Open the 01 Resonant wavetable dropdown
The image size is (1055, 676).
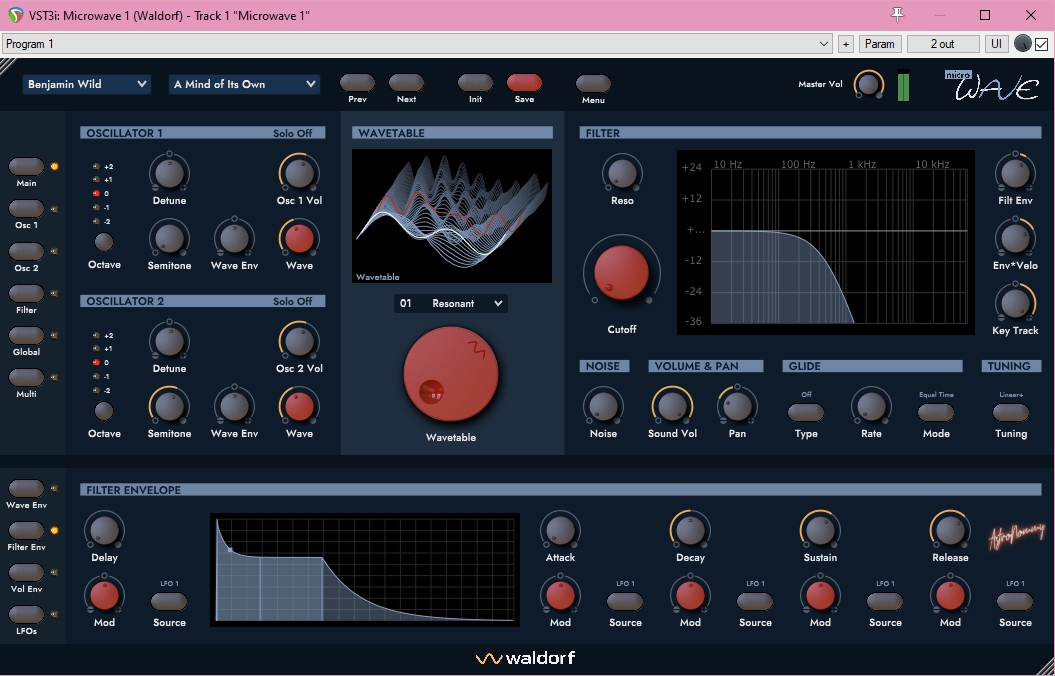pos(451,303)
